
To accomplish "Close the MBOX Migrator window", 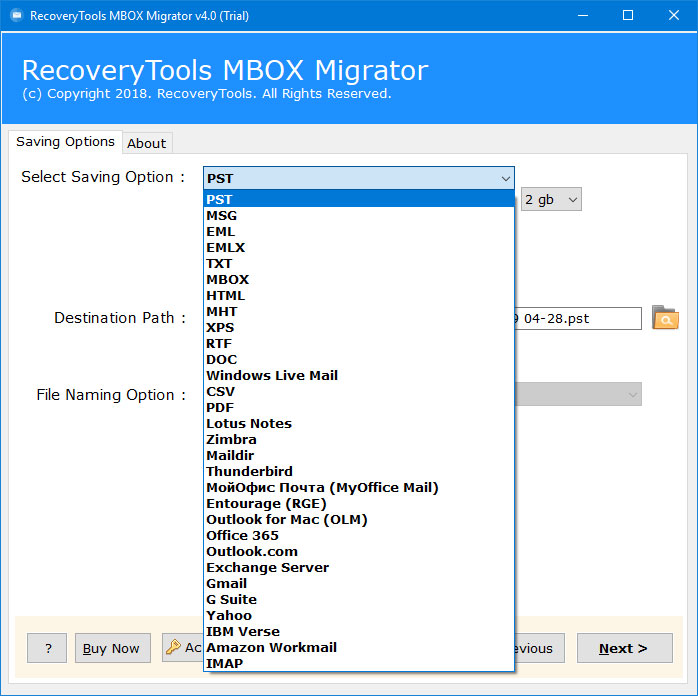I will point(674,16).
